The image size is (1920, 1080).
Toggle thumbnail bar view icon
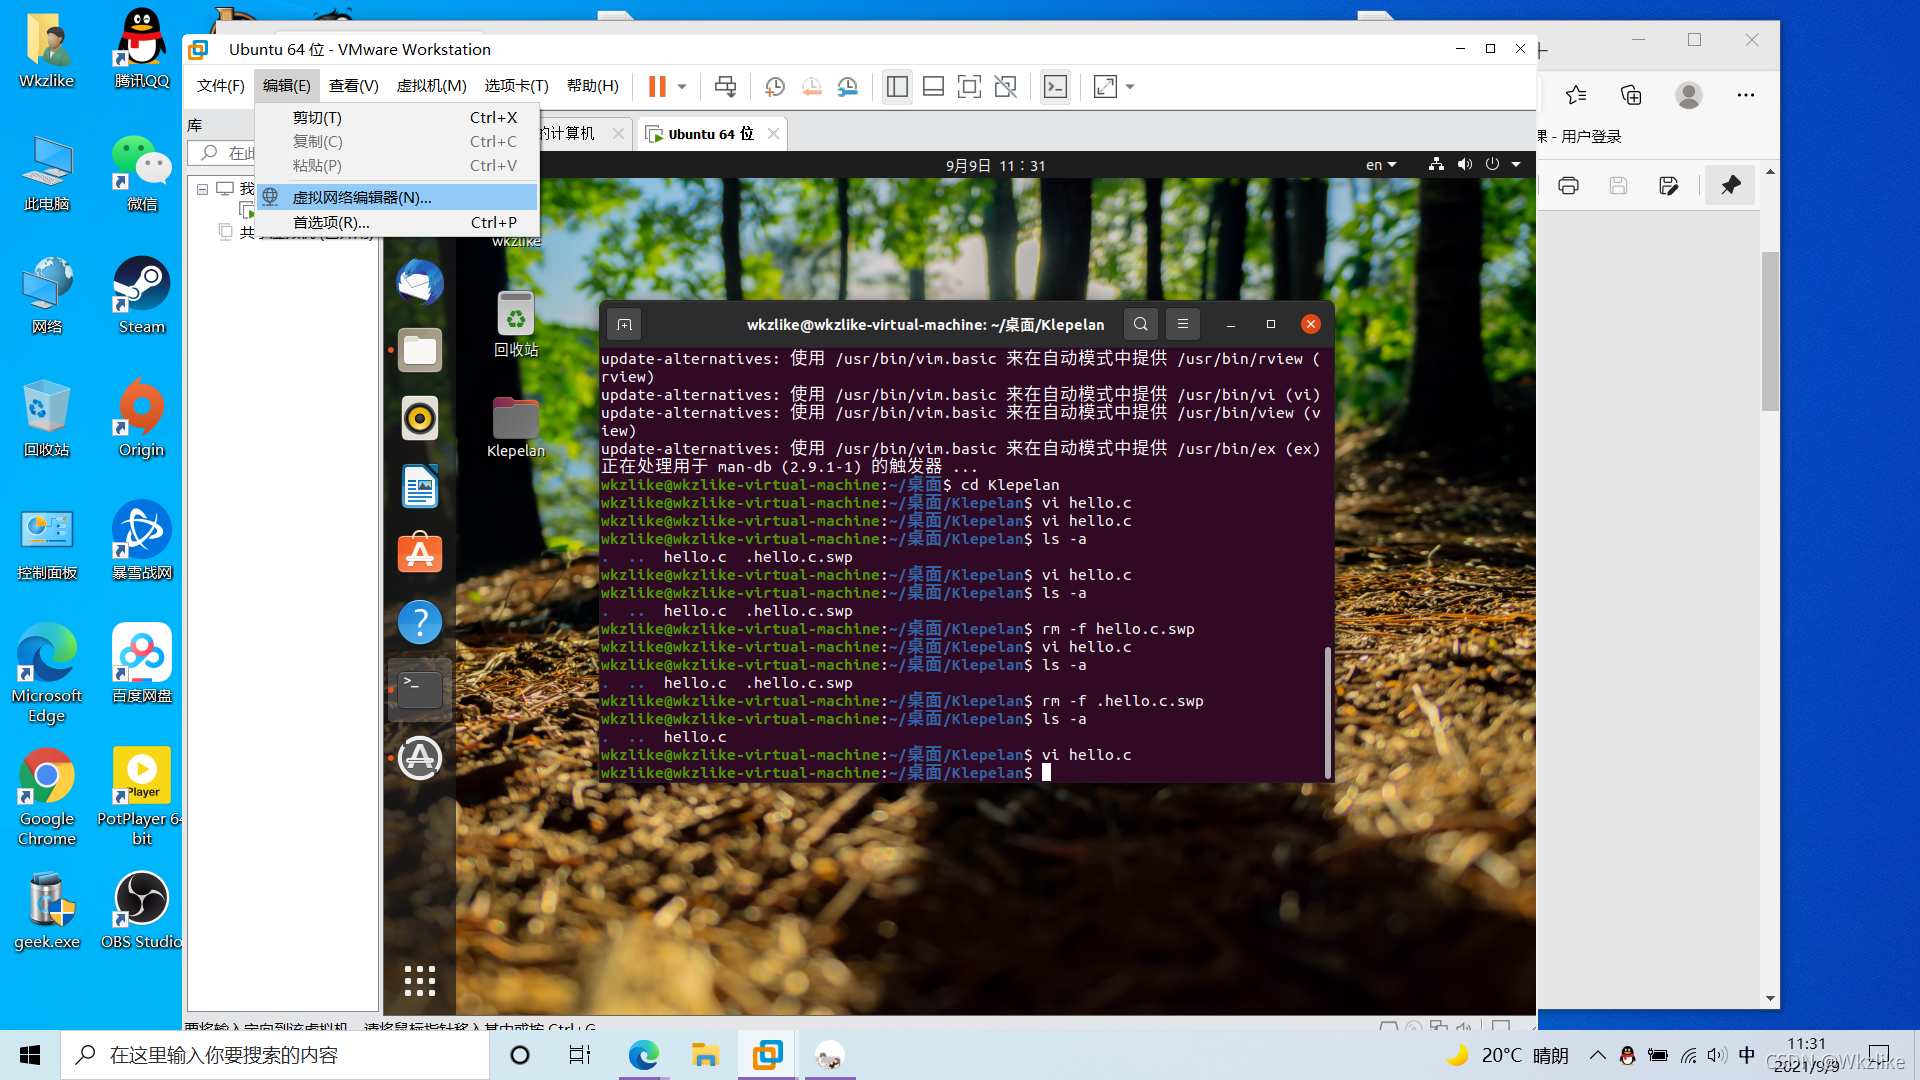[x=933, y=87]
